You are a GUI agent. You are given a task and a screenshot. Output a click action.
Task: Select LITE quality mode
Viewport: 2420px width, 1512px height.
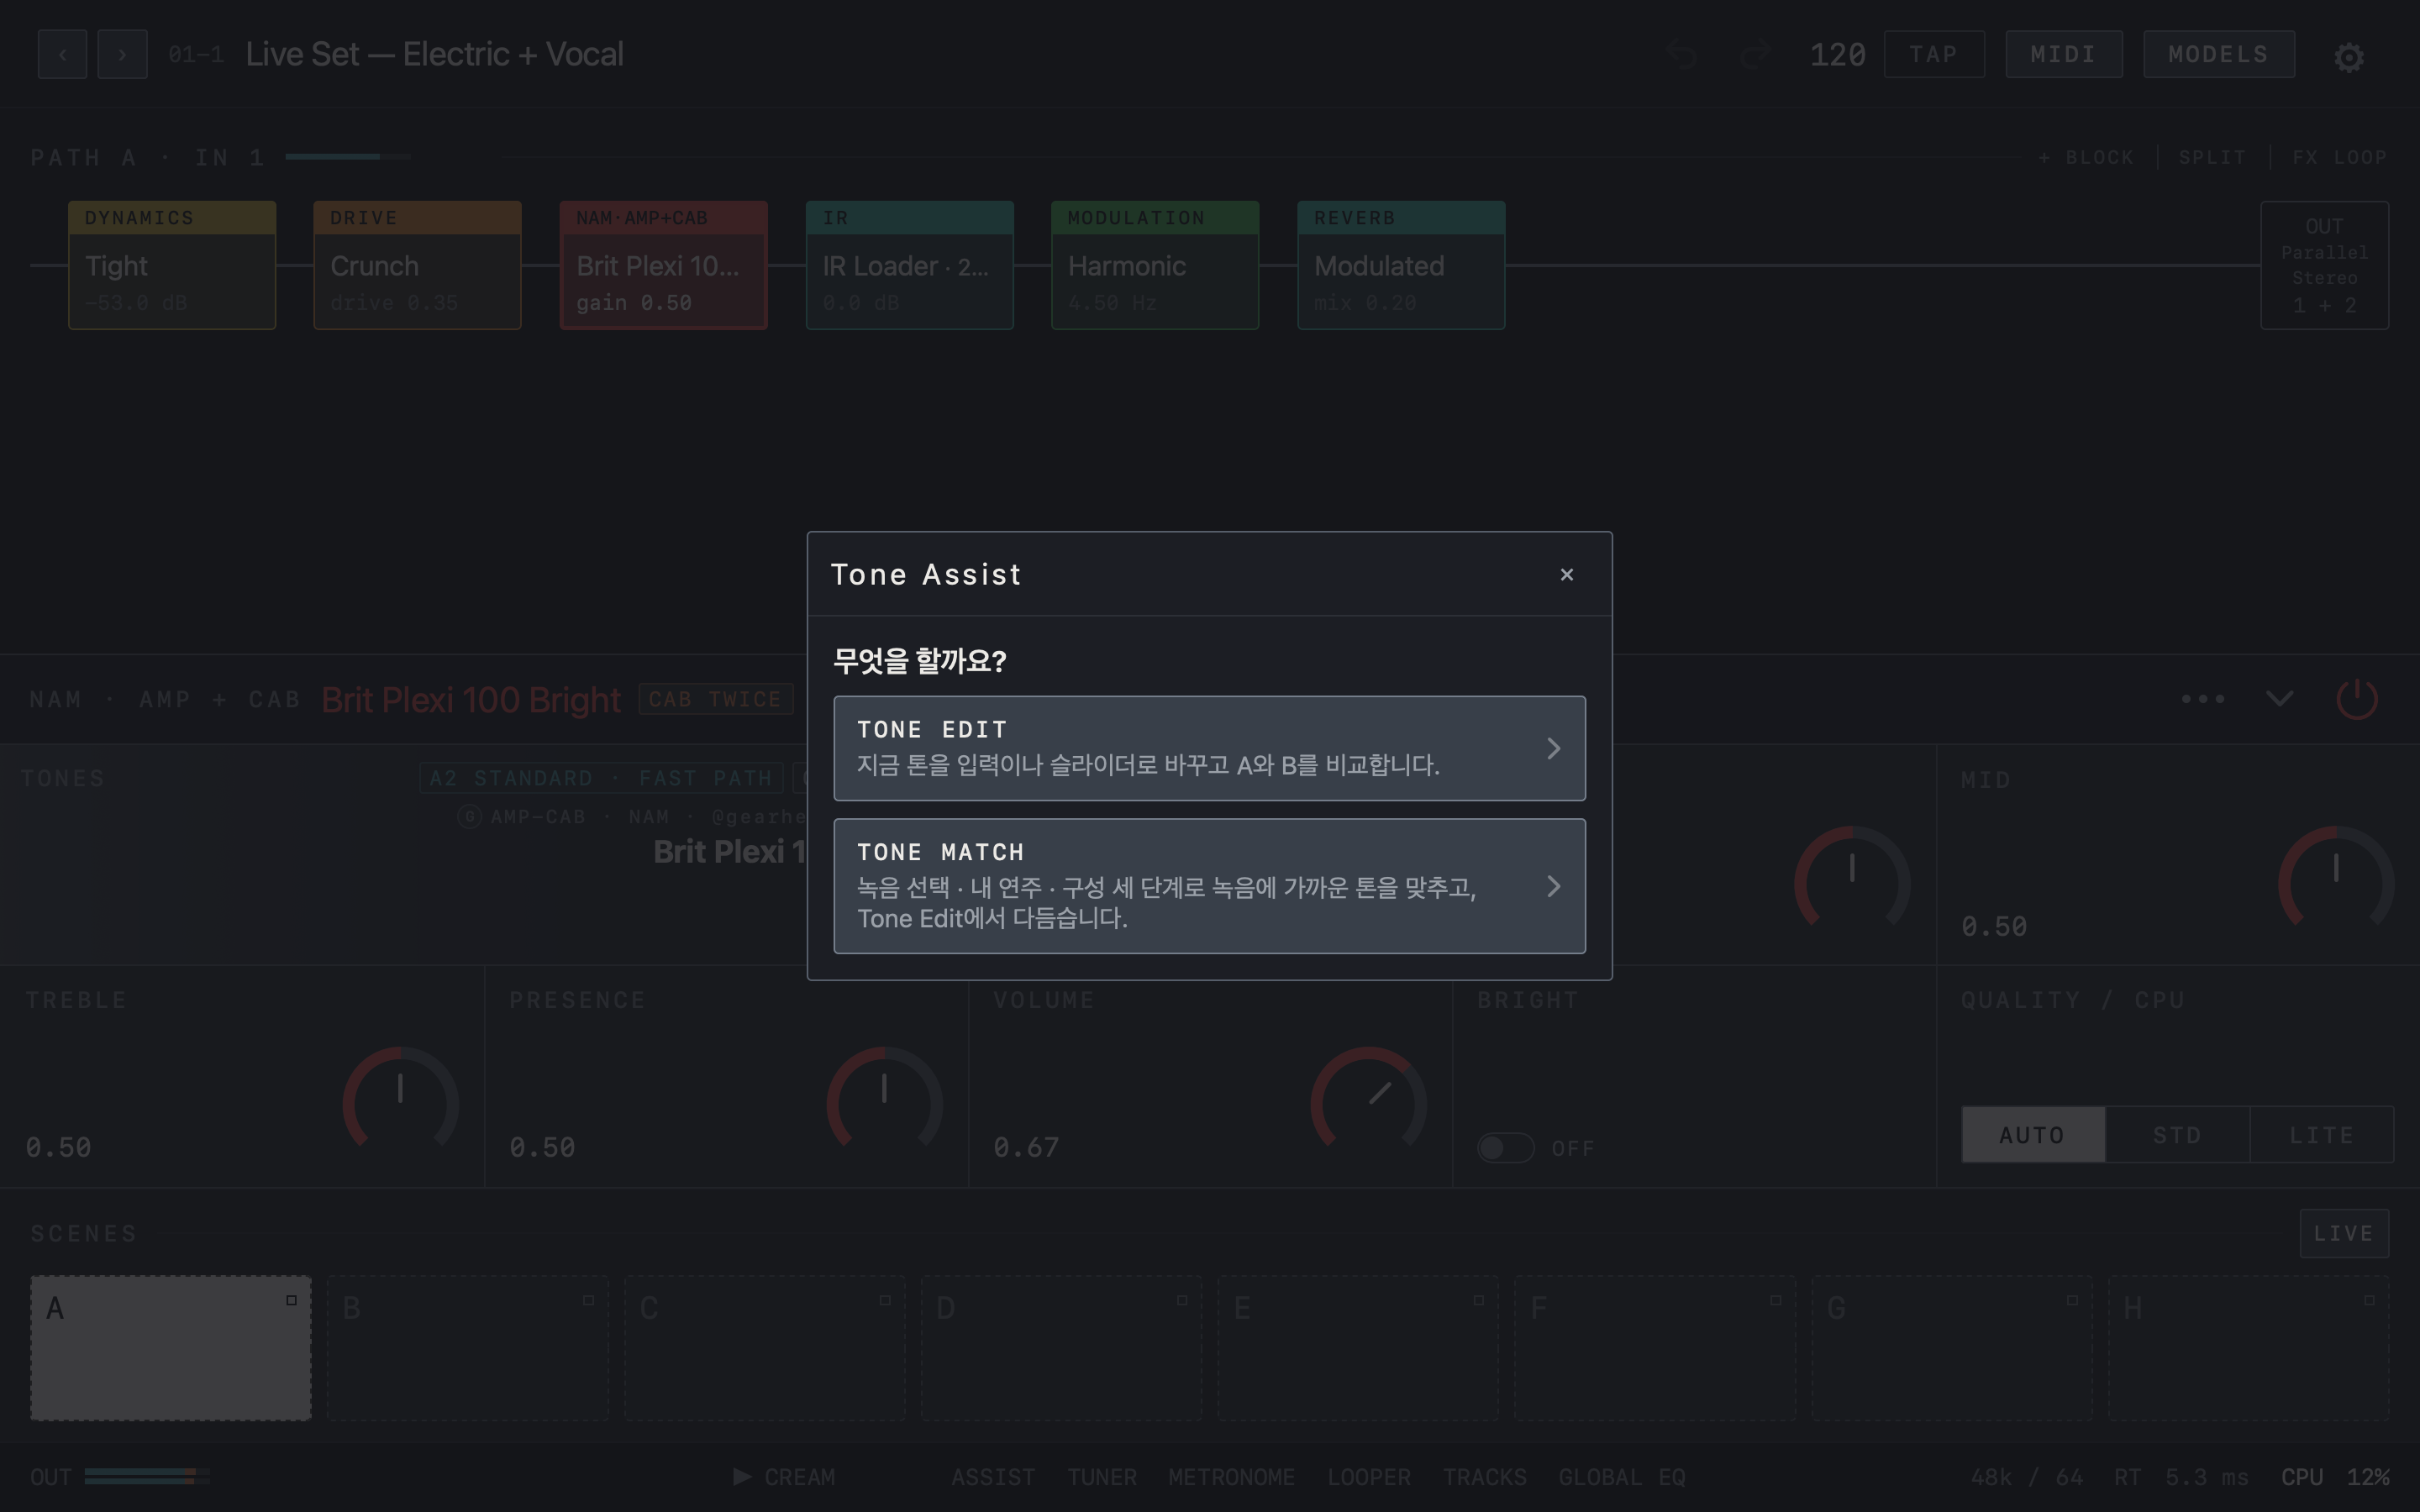2321,1134
